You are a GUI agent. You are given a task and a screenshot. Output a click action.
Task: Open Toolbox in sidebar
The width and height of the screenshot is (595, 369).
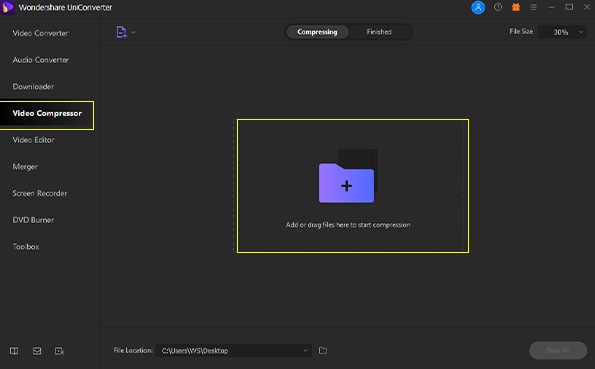click(x=26, y=247)
